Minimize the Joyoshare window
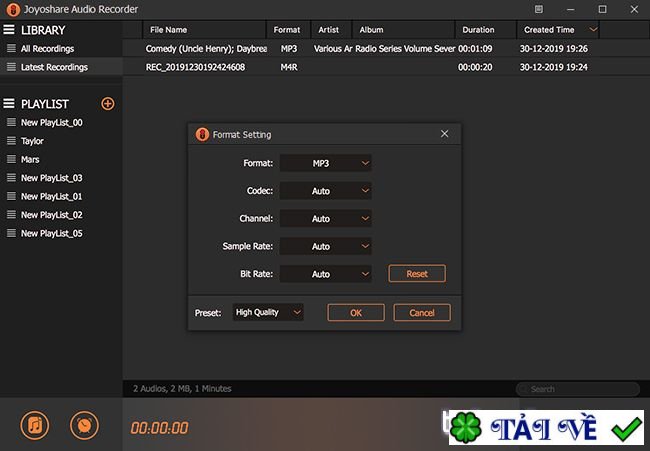 tap(570, 9)
